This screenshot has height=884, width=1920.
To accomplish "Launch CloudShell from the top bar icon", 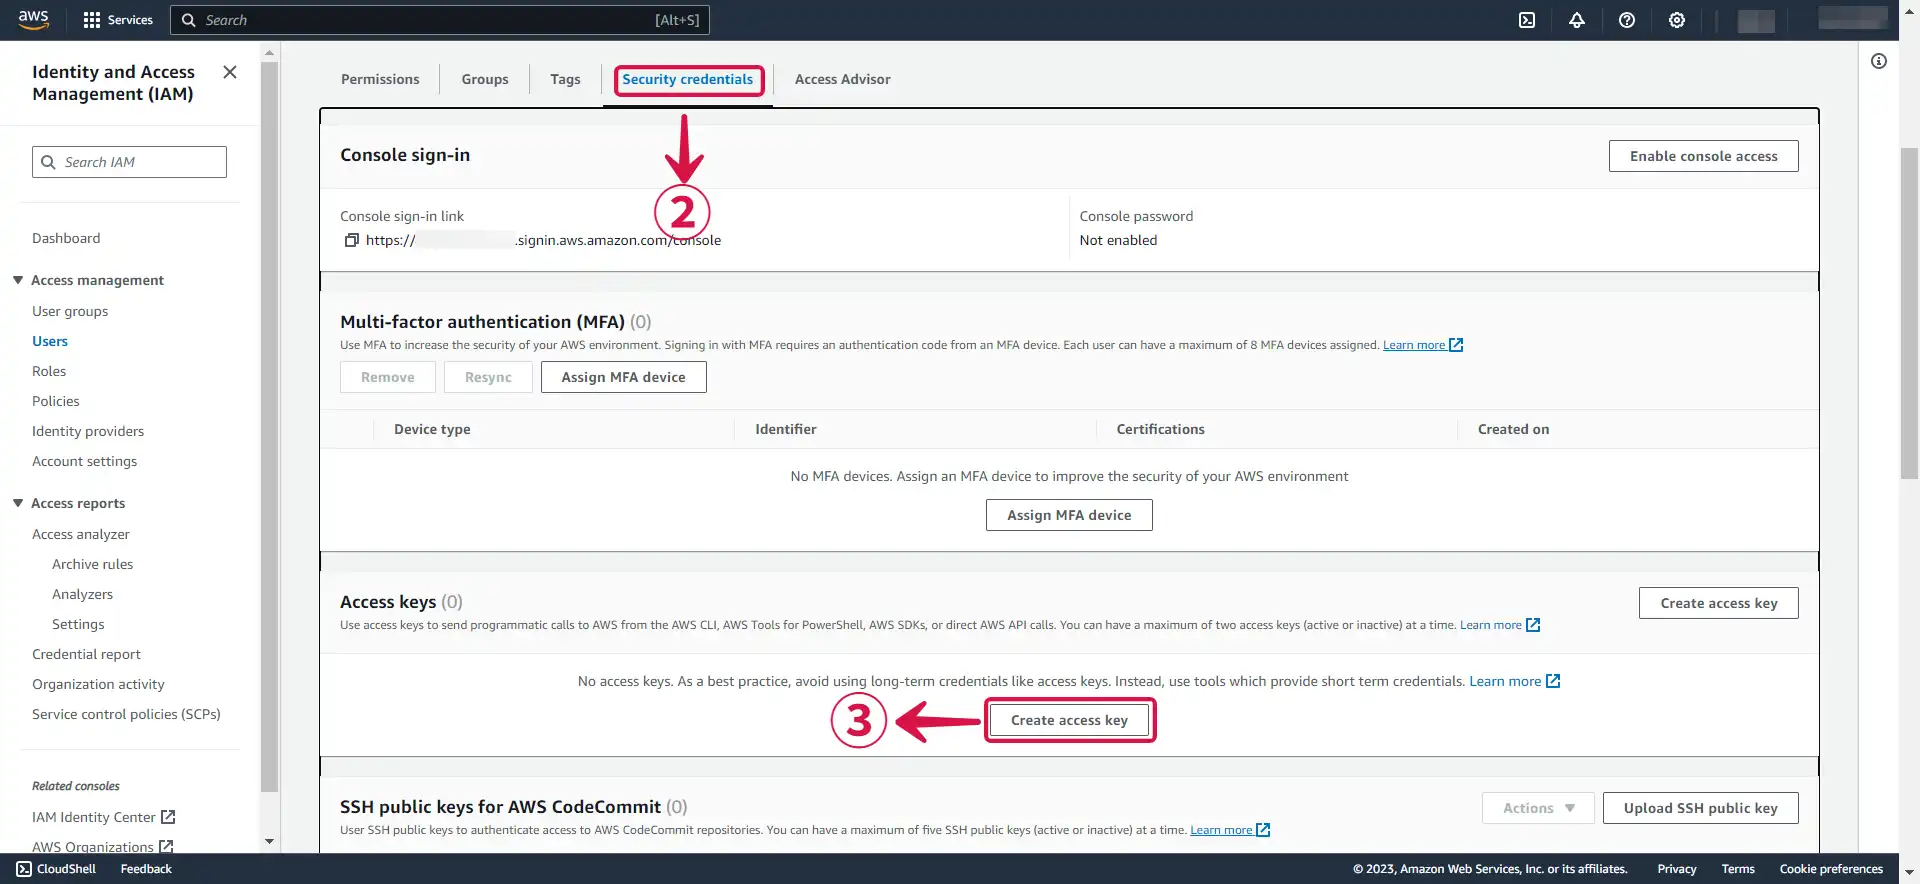I will [1527, 20].
